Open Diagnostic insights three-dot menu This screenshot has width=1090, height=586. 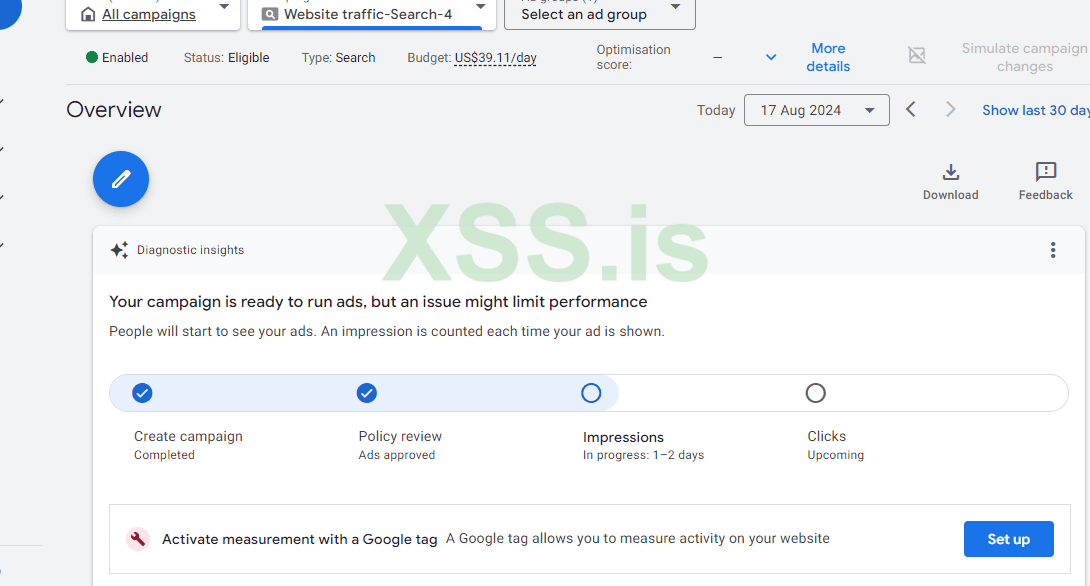click(1053, 250)
